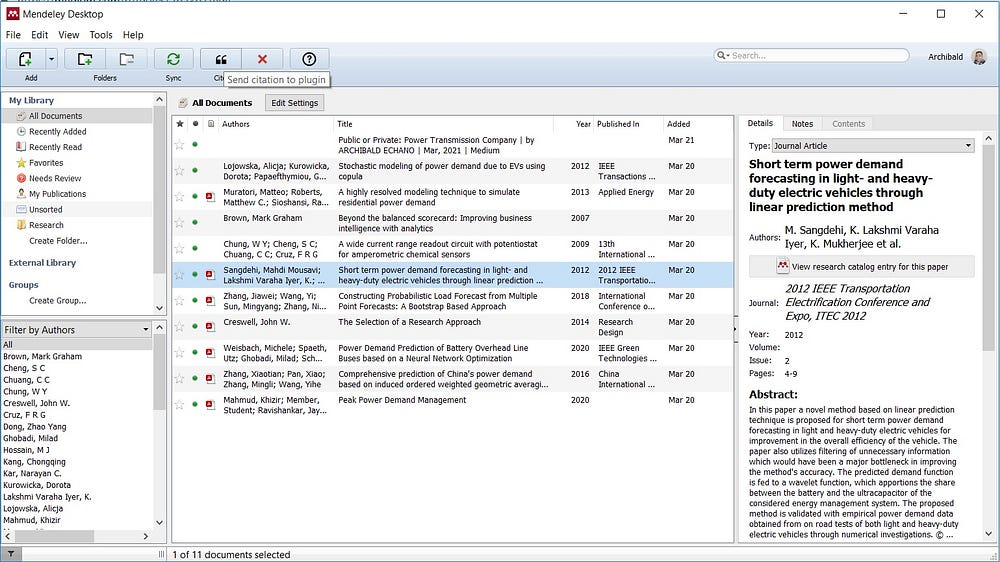
Task: Switch to the Notes tab
Action: point(802,124)
